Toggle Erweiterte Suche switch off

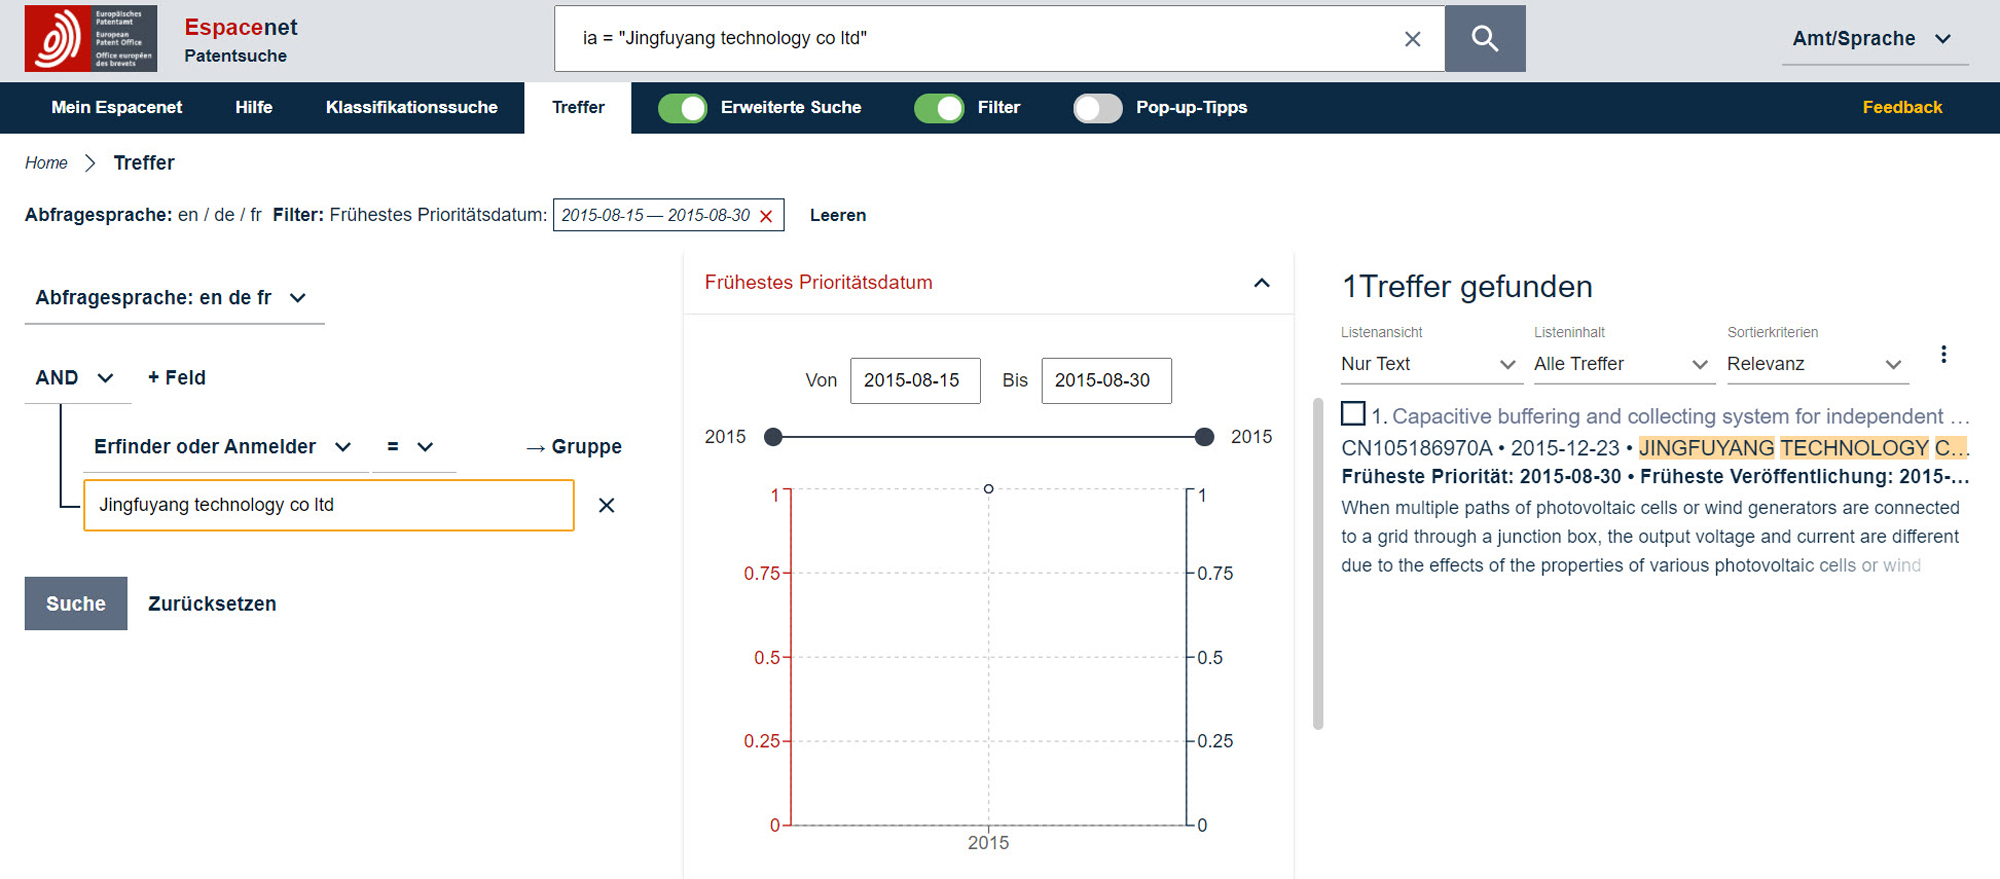point(683,108)
